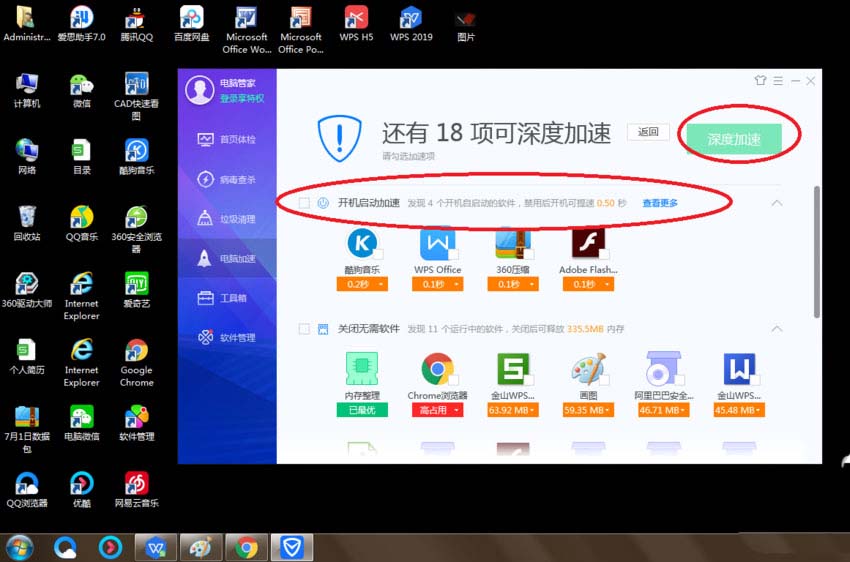Click the 优酷 desktop icon

(81, 484)
